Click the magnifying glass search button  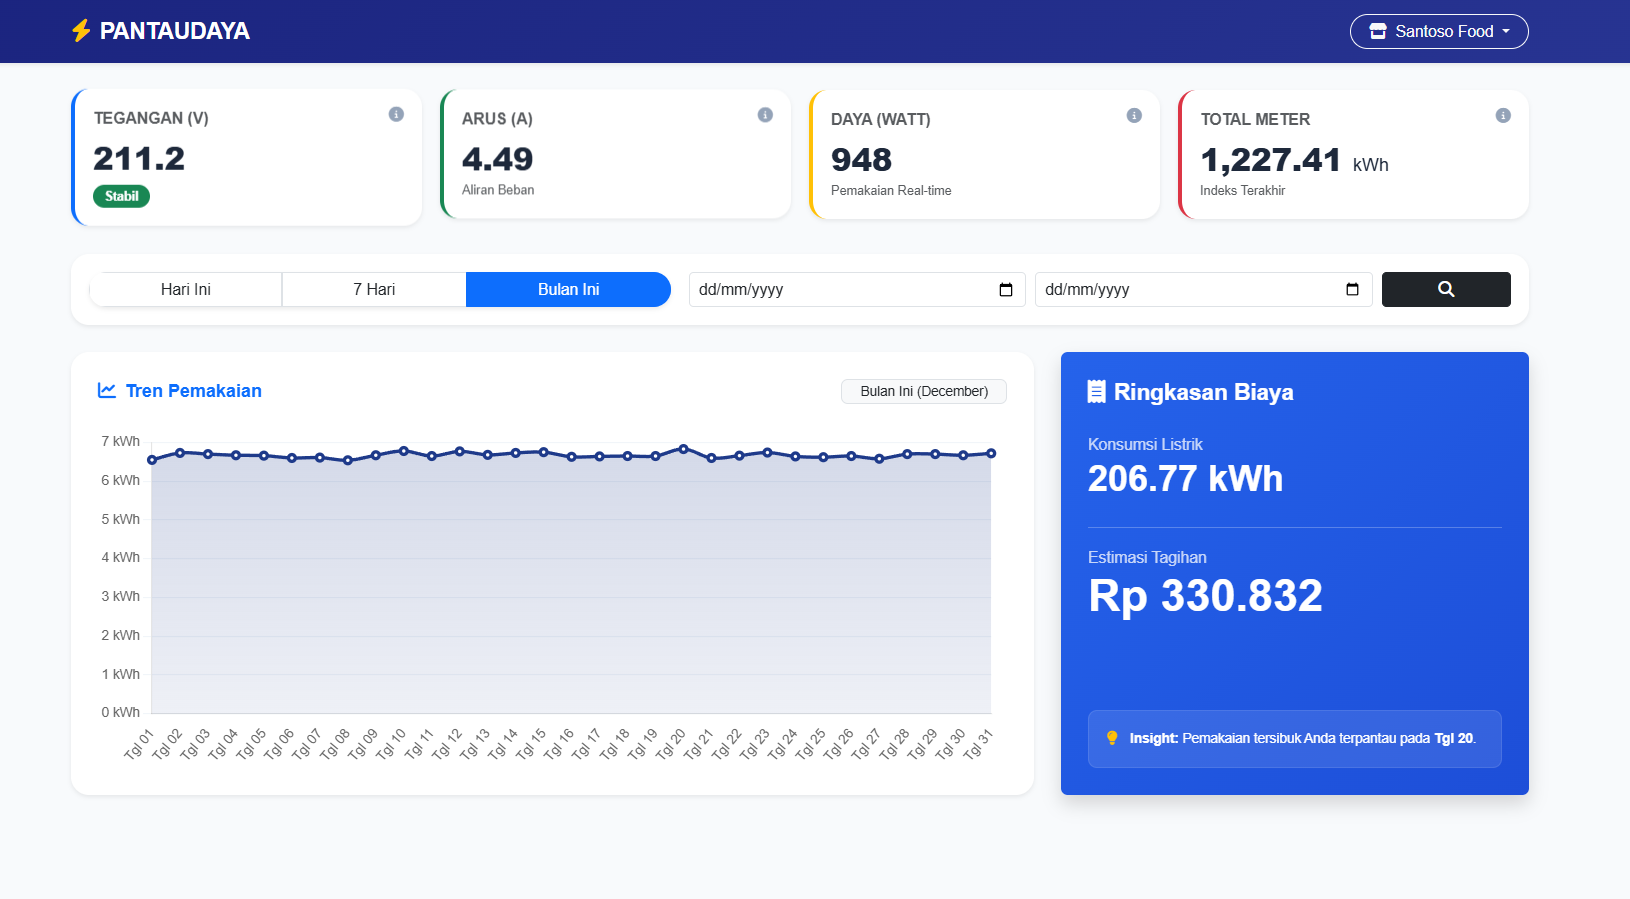click(1446, 289)
